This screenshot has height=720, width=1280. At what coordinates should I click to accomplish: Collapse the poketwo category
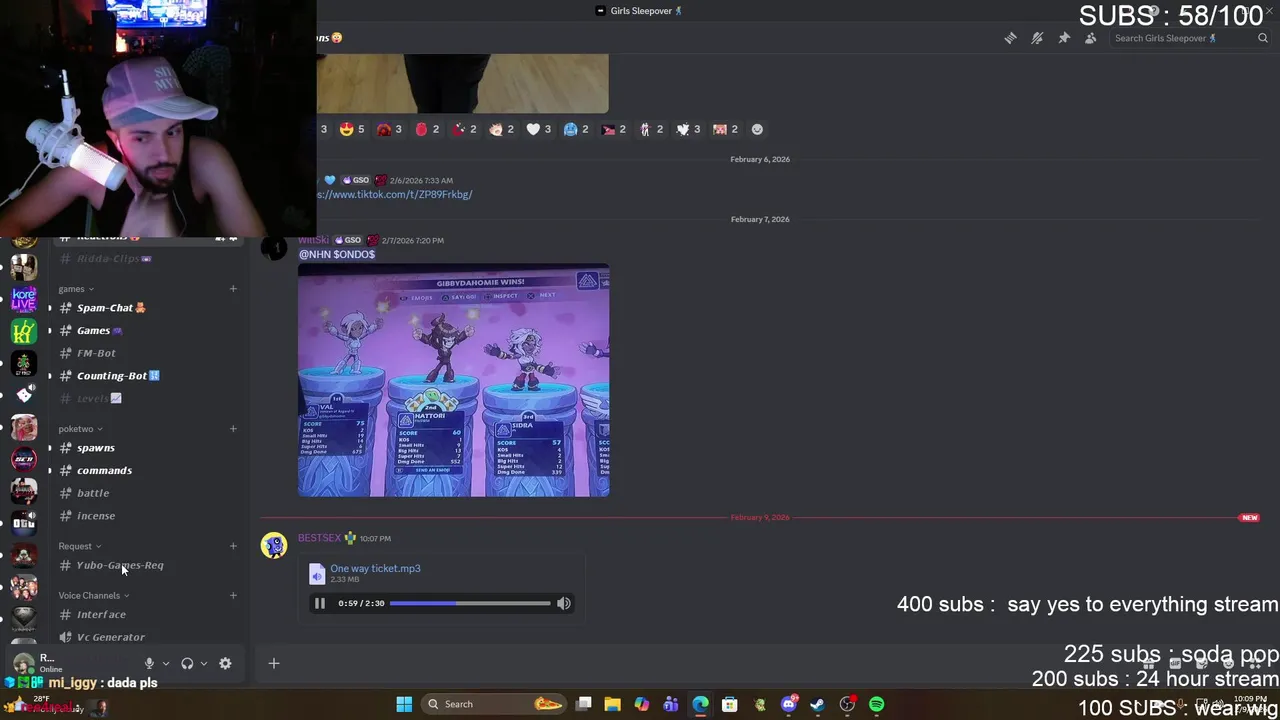[80, 429]
